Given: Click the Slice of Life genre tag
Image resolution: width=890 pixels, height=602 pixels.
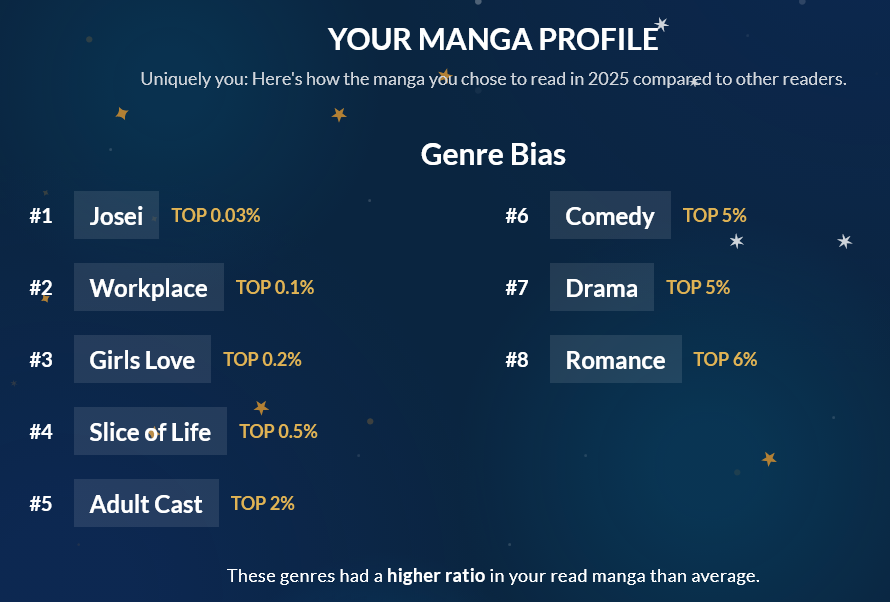Looking at the screenshot, I should point(150,432).
